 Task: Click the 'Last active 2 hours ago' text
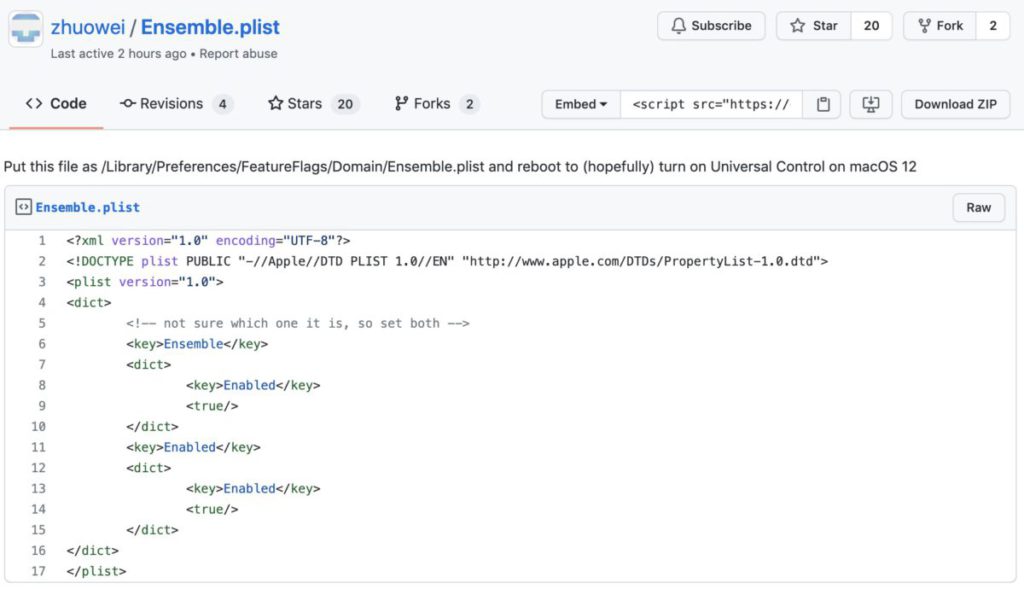click(x=118, y=54)
